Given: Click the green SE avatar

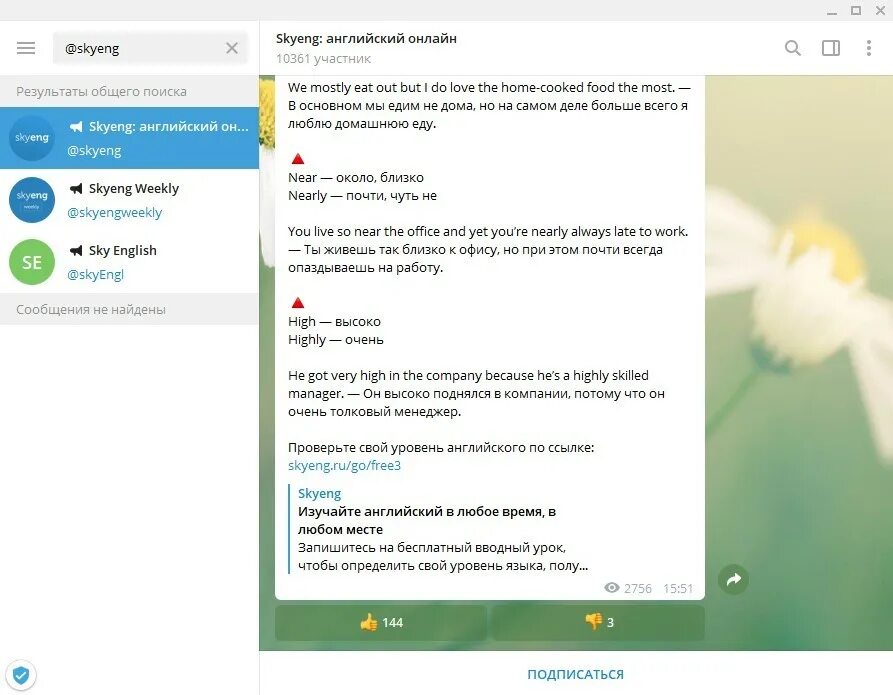Looking at the screenshot, I should tap(32, 262).
